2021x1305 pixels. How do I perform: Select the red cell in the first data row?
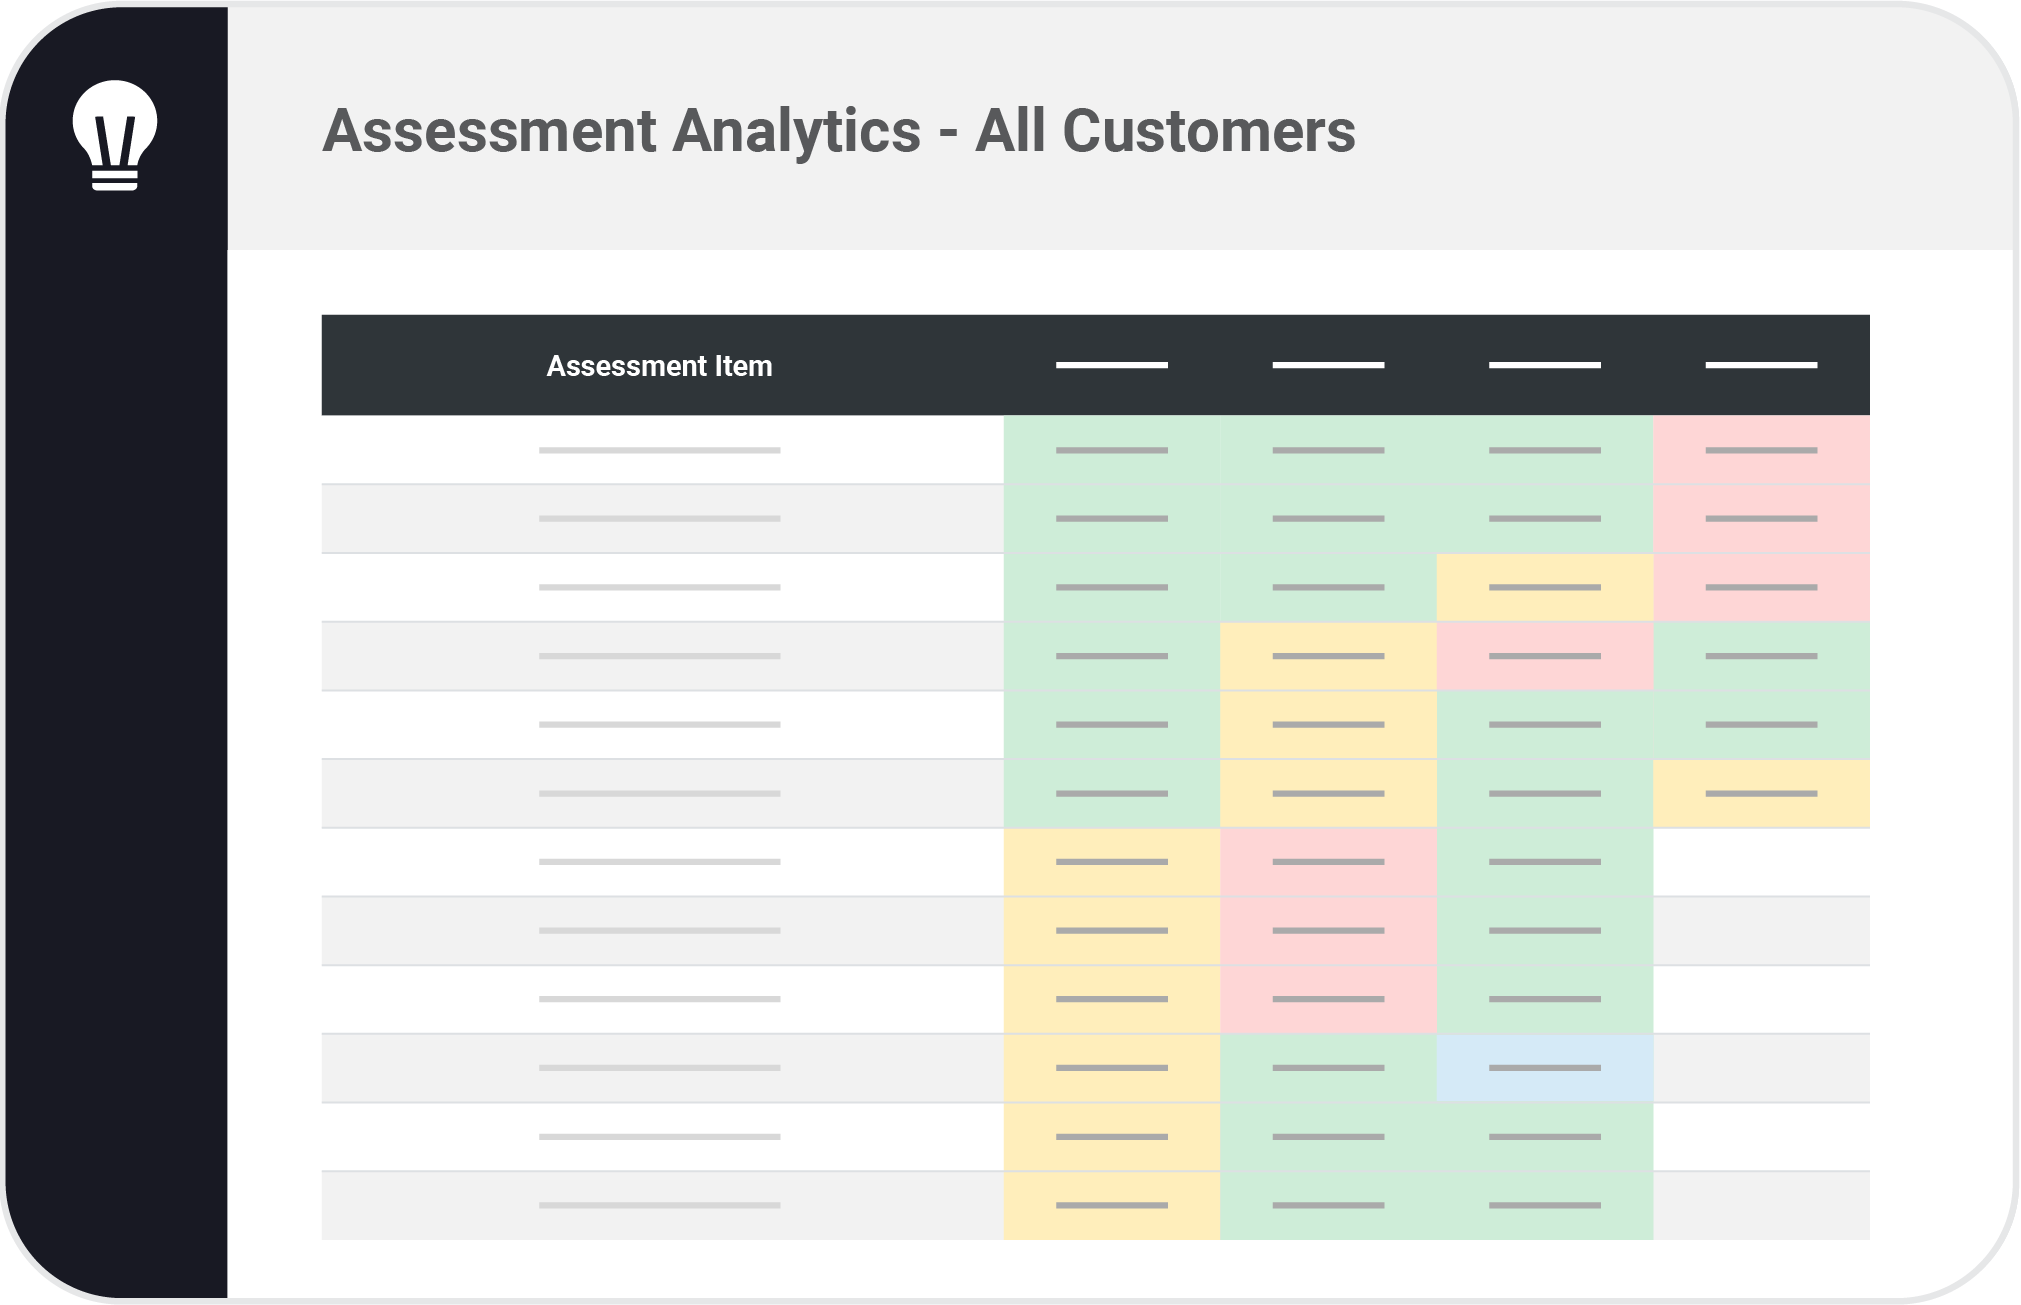1761,450
